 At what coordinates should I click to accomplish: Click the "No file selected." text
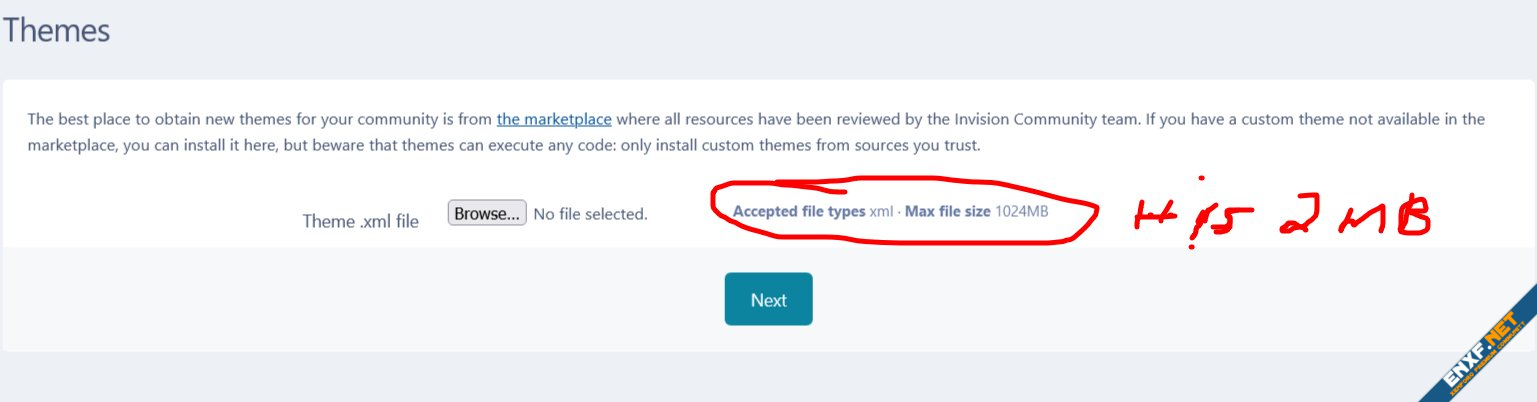click(590, 214)
